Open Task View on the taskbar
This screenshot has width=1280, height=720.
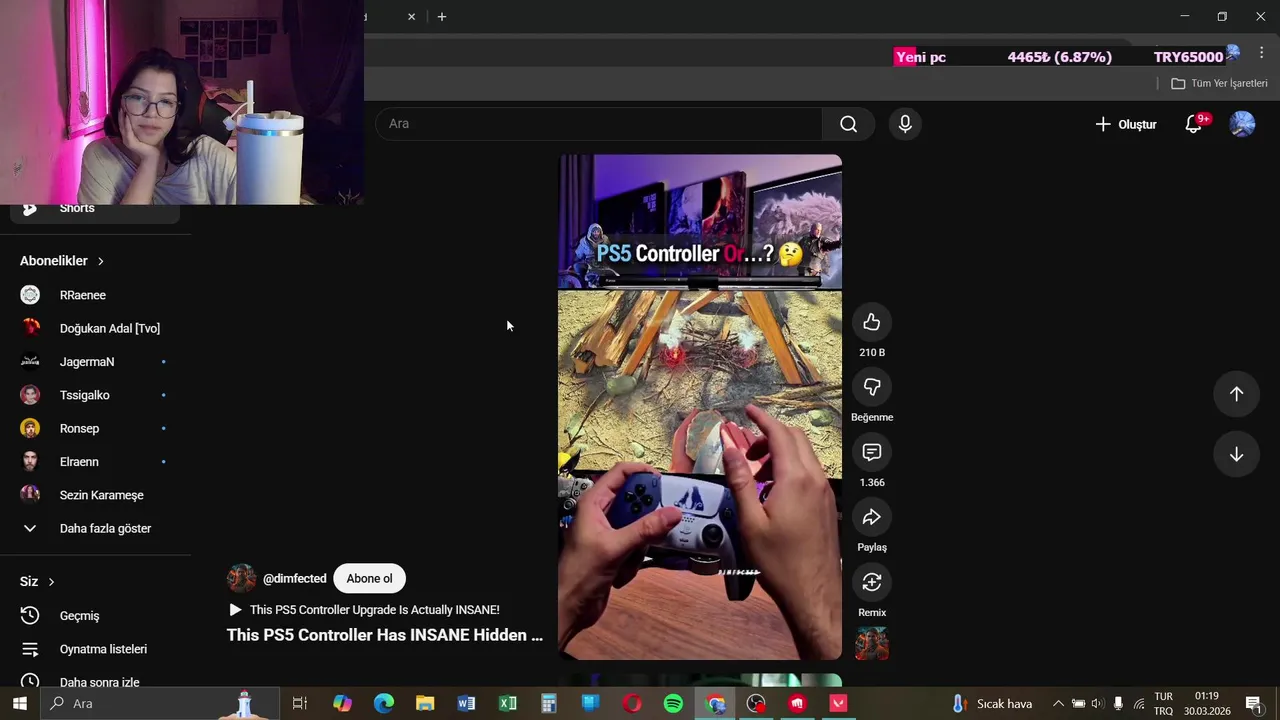pyautogui.click(x=299, y=704)
